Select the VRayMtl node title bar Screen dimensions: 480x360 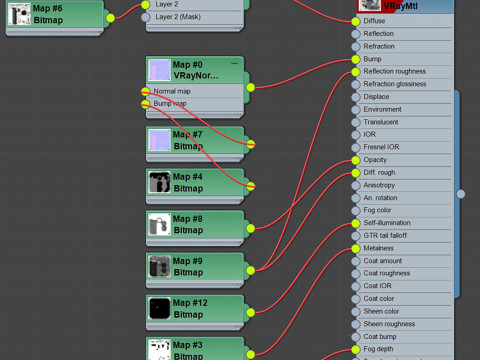(405, 6)
